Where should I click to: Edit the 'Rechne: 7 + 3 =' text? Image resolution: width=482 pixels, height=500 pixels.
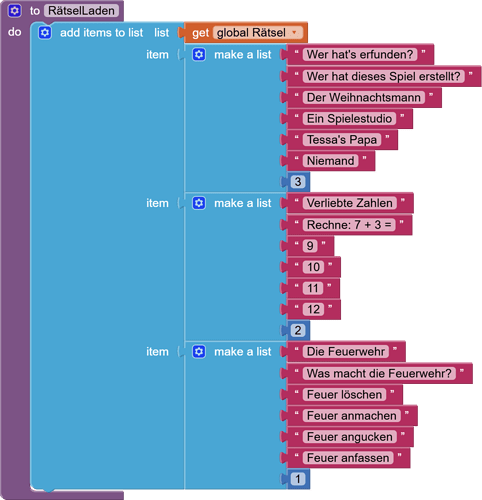(349, 225)
